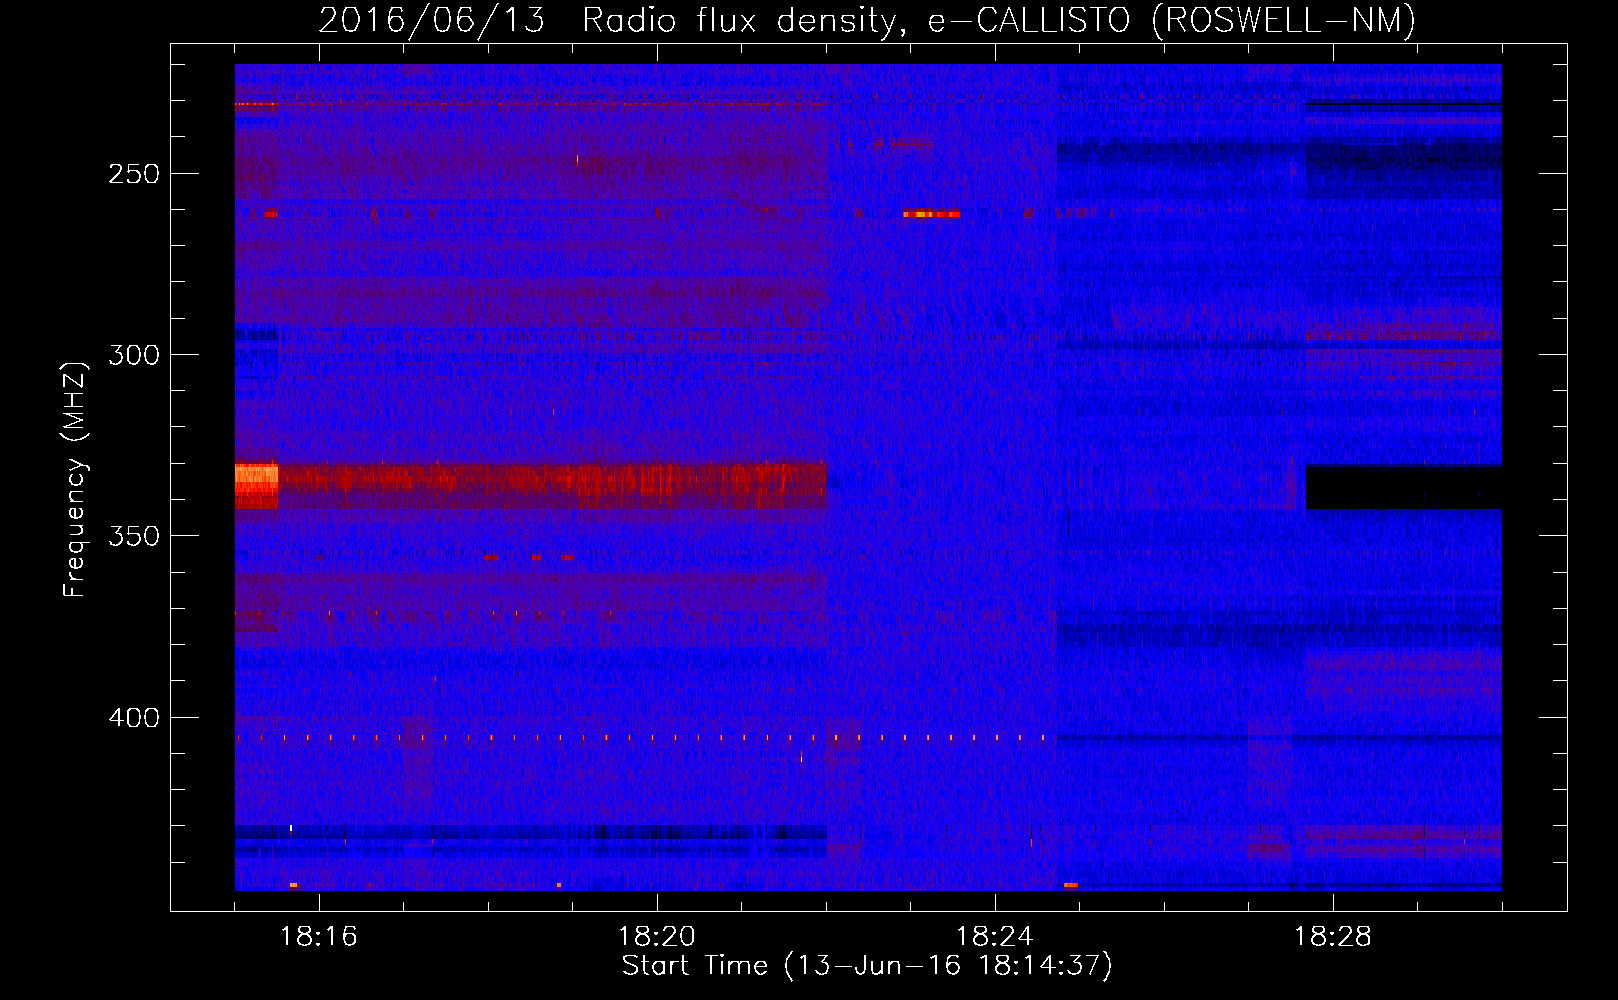1618x1000 pixels.
Task: Click the "Frequency (MHZ)" axis label
Action: click(x=75, y=480)
